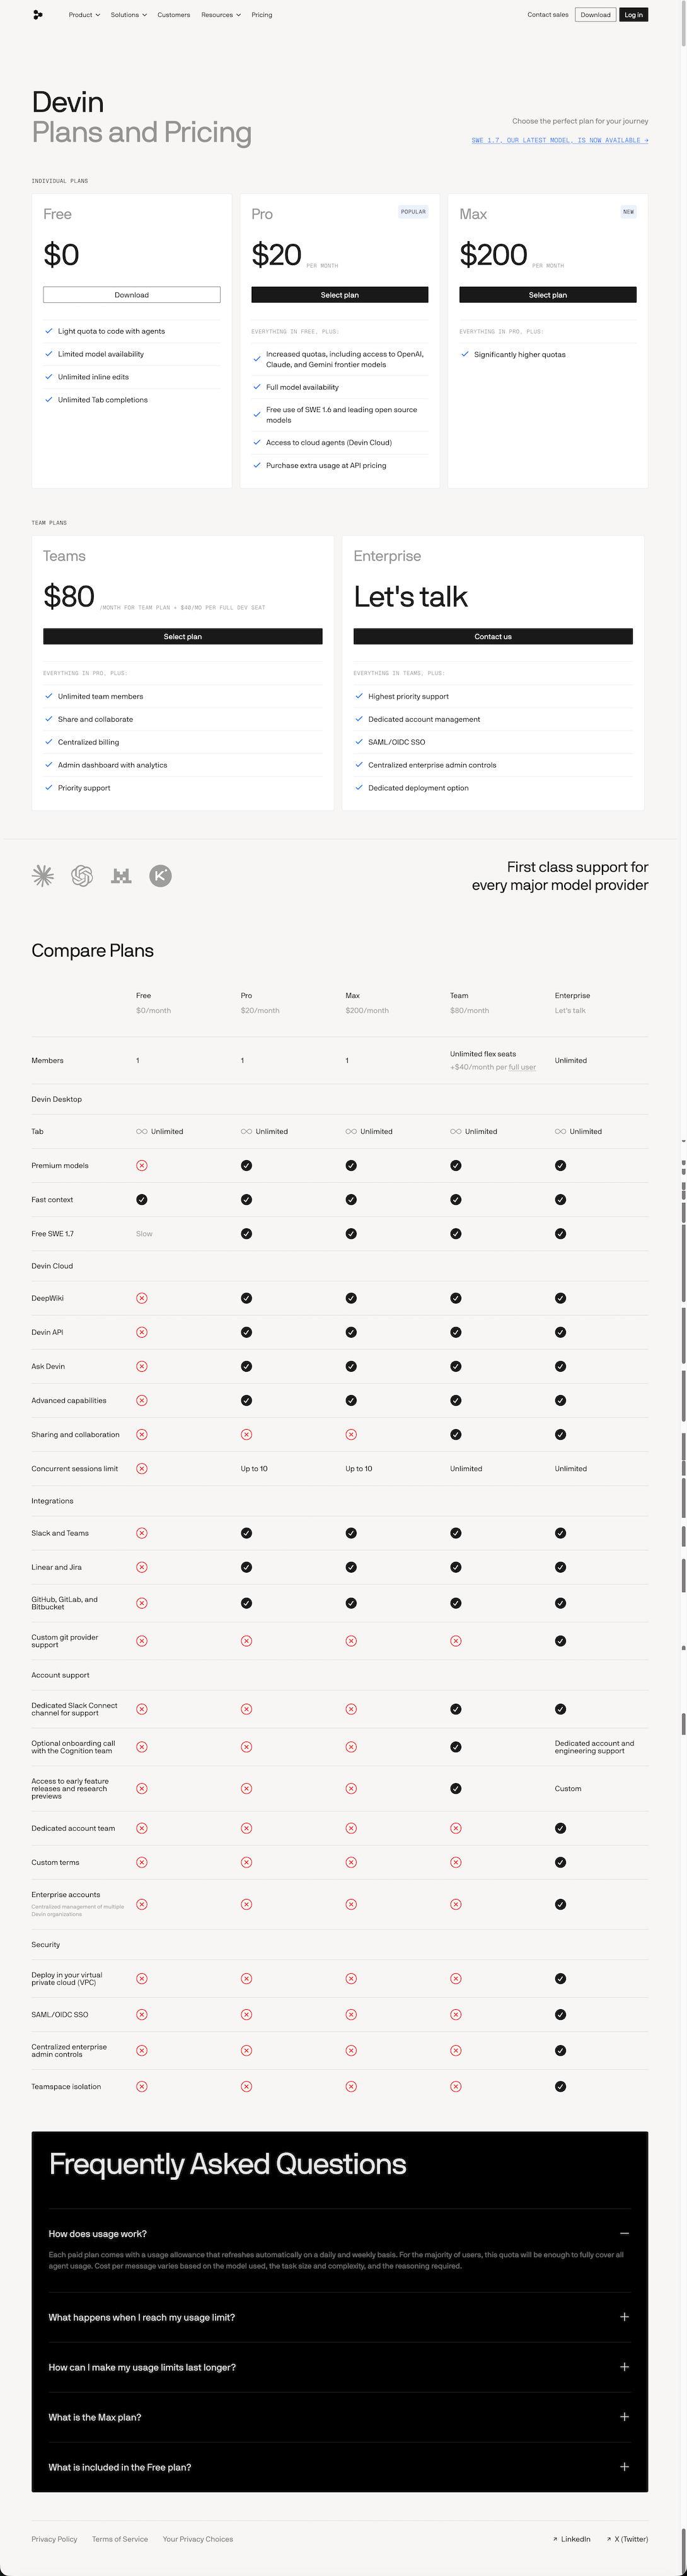Click the Mistral provider logo icon
The width and height of the screenshot is (687, 2576).
point(121,876)
